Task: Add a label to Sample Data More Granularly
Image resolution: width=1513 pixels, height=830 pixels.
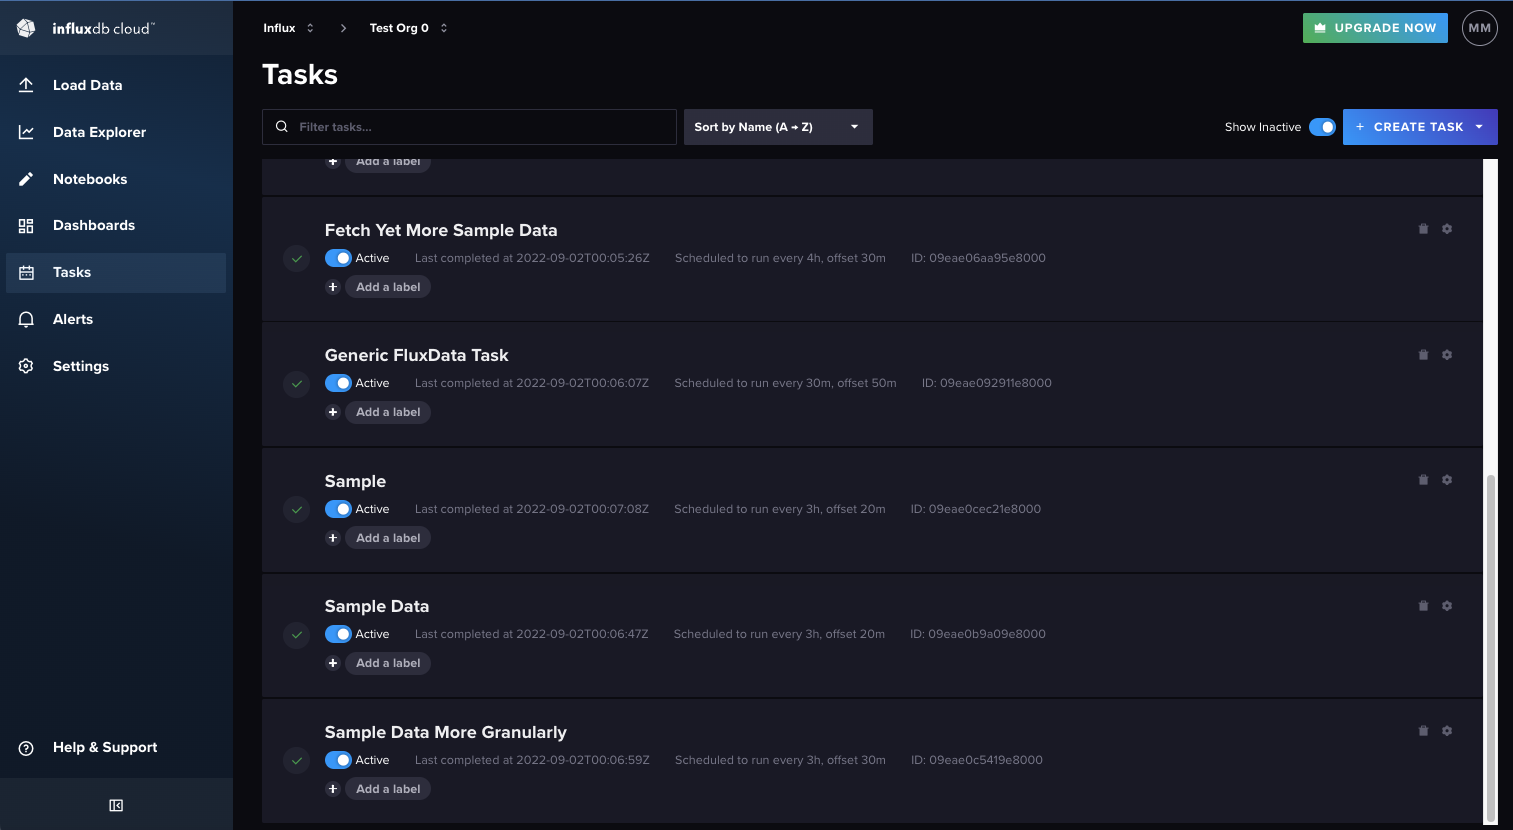Action: click(388, 788)
